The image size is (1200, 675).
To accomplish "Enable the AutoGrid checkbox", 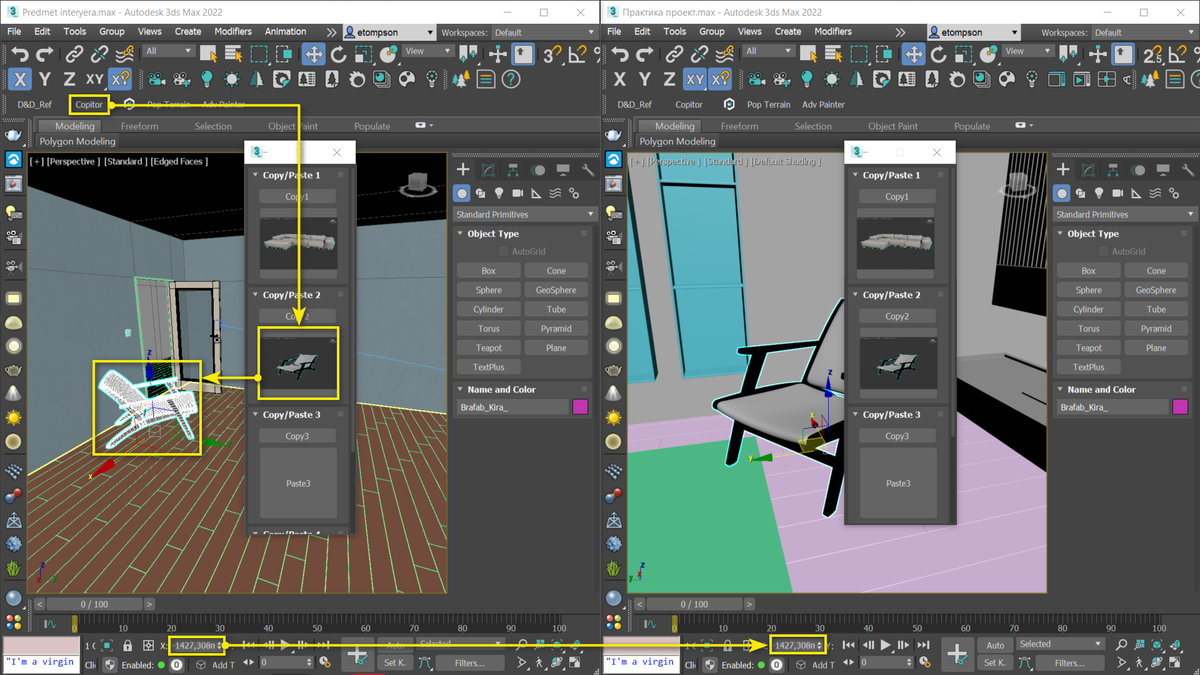I will (x=503, y=251).
